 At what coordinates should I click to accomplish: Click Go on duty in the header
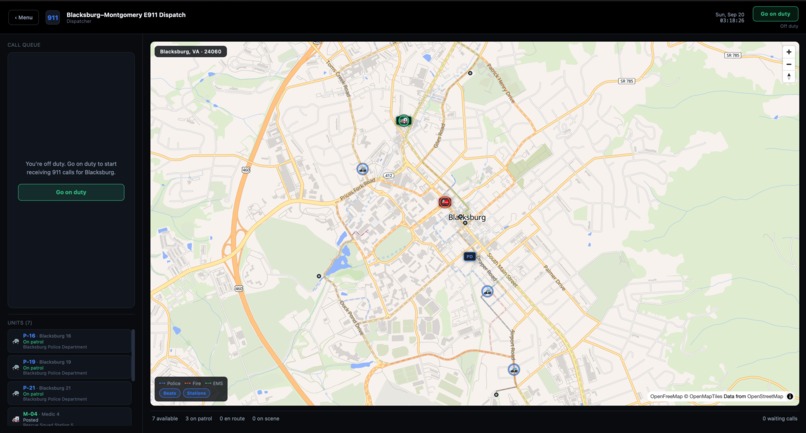coord(775,14)
